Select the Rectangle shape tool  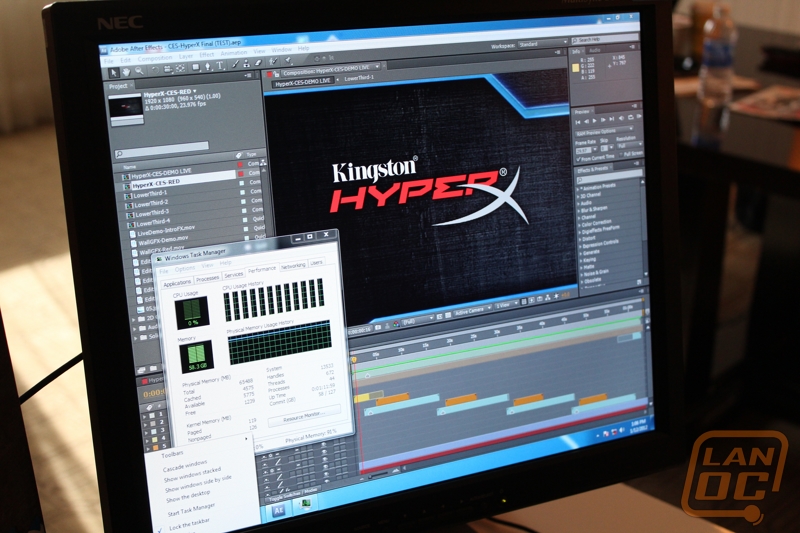pyautogui.click(x=196, y=67)
